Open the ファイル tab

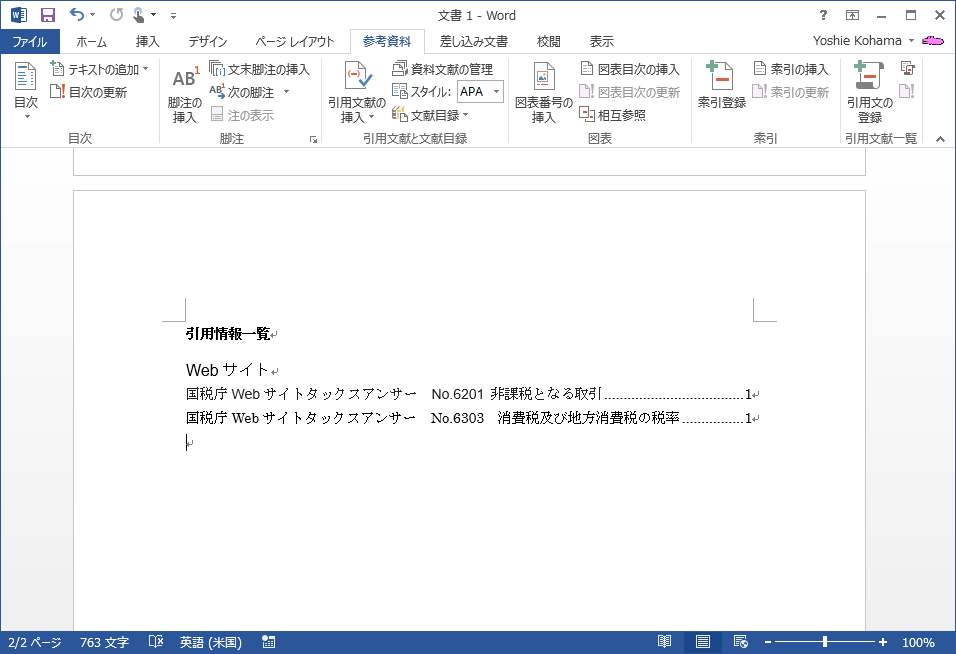30,41
